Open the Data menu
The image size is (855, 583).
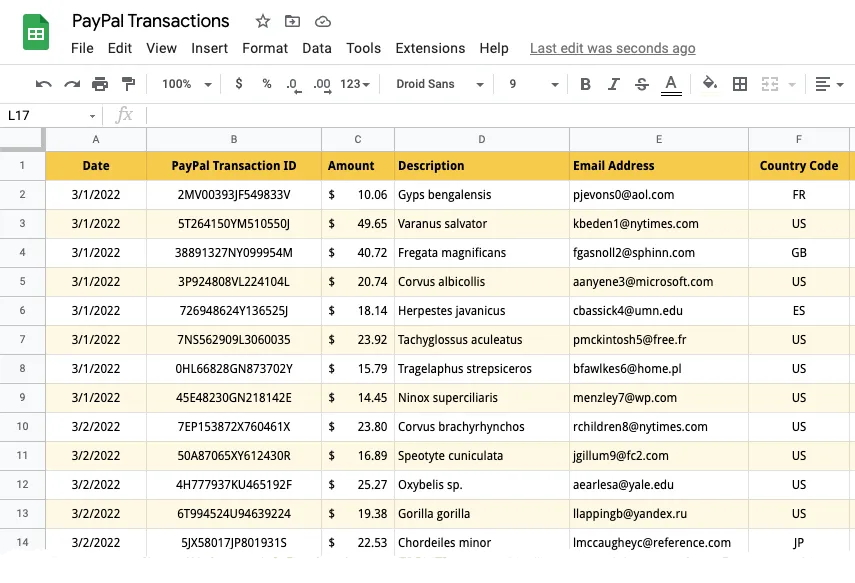click(x=317, y=47)
